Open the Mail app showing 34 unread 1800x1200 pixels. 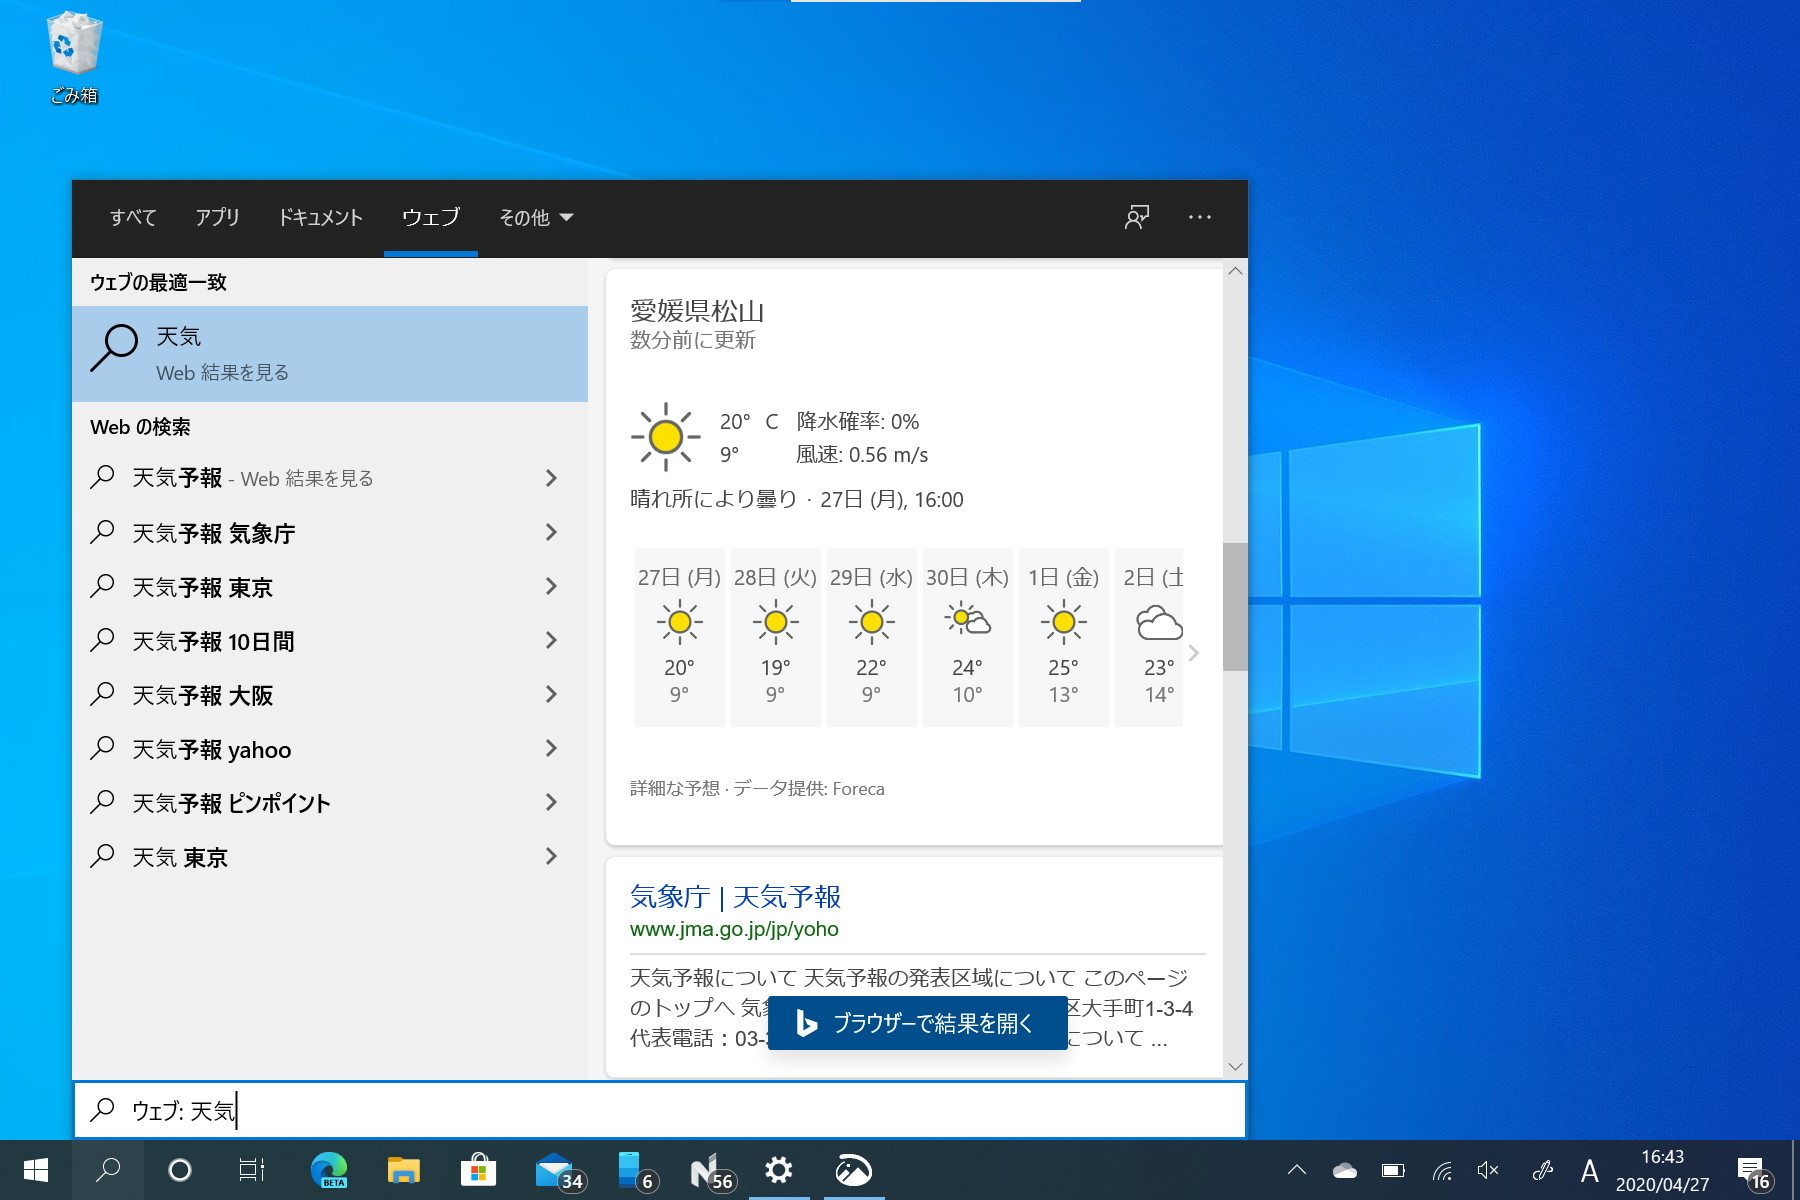554,1170
